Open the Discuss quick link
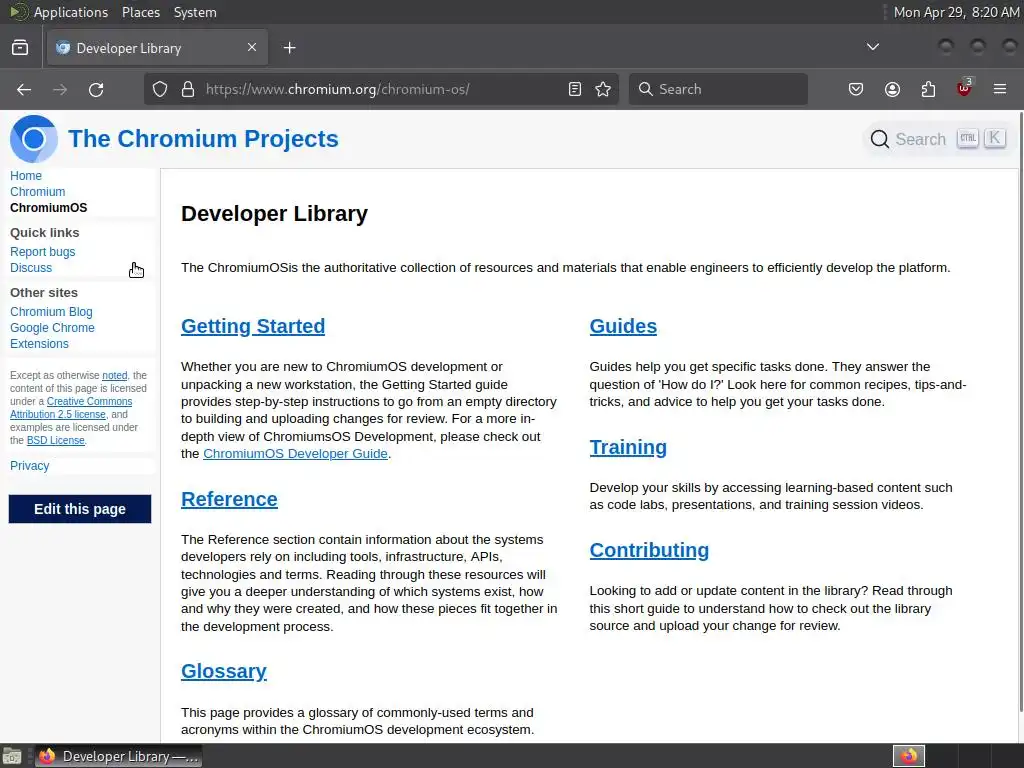This screenshot has width=1024, height=768. click(31, 268)
